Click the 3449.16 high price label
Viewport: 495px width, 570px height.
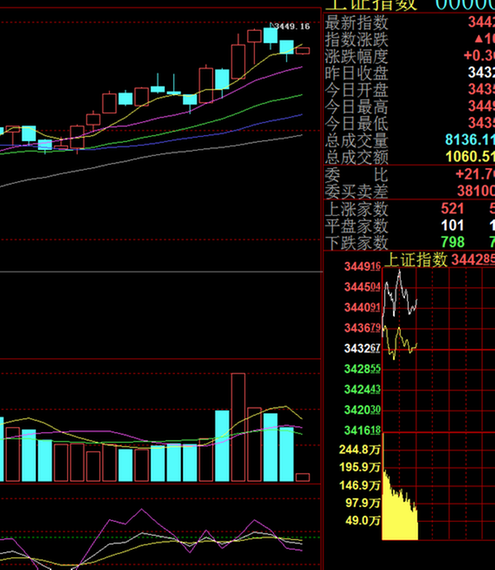[x=291, y=26]
